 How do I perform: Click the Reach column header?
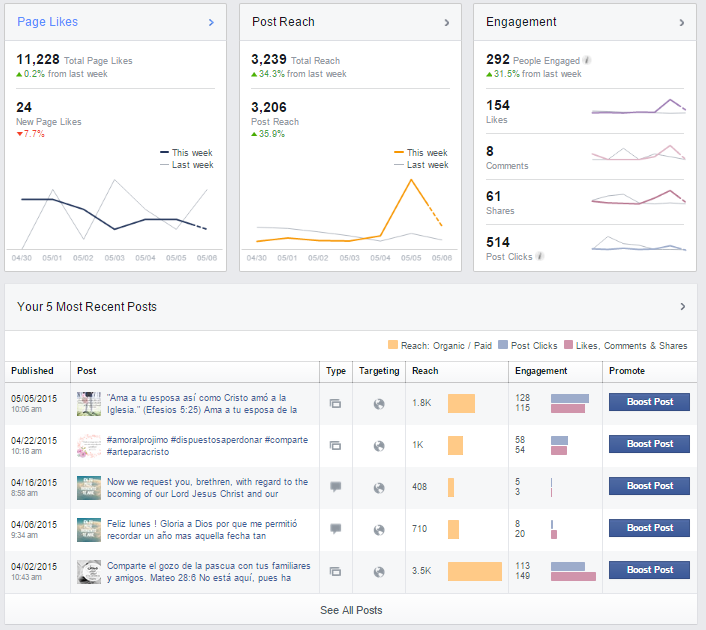click(x=425, y=371)
